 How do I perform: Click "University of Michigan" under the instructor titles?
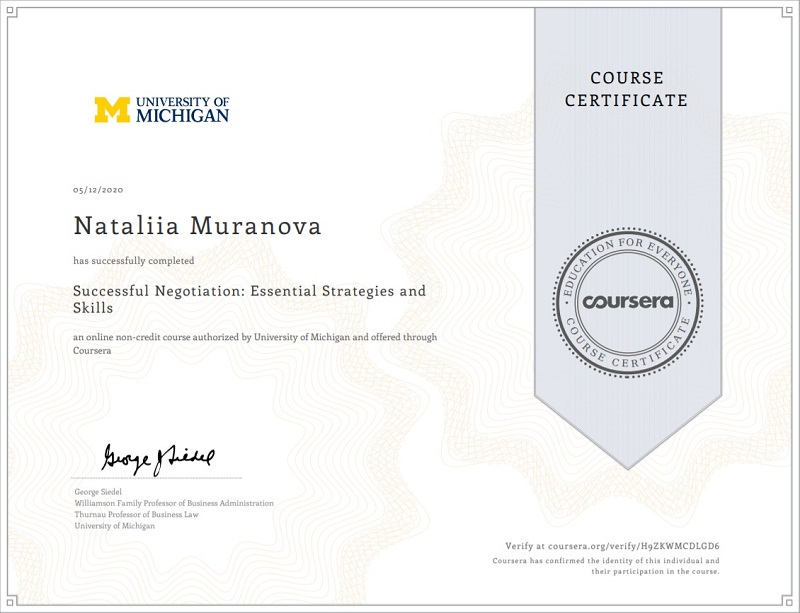(x=114, y=525)
